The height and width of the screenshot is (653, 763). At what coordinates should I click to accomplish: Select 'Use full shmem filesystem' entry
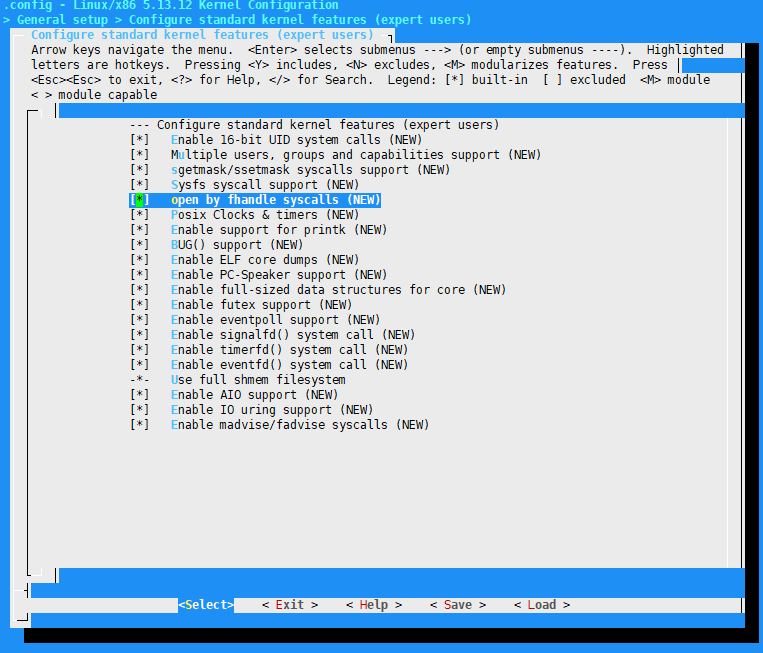pyautogui.click(x=238, y=380)
